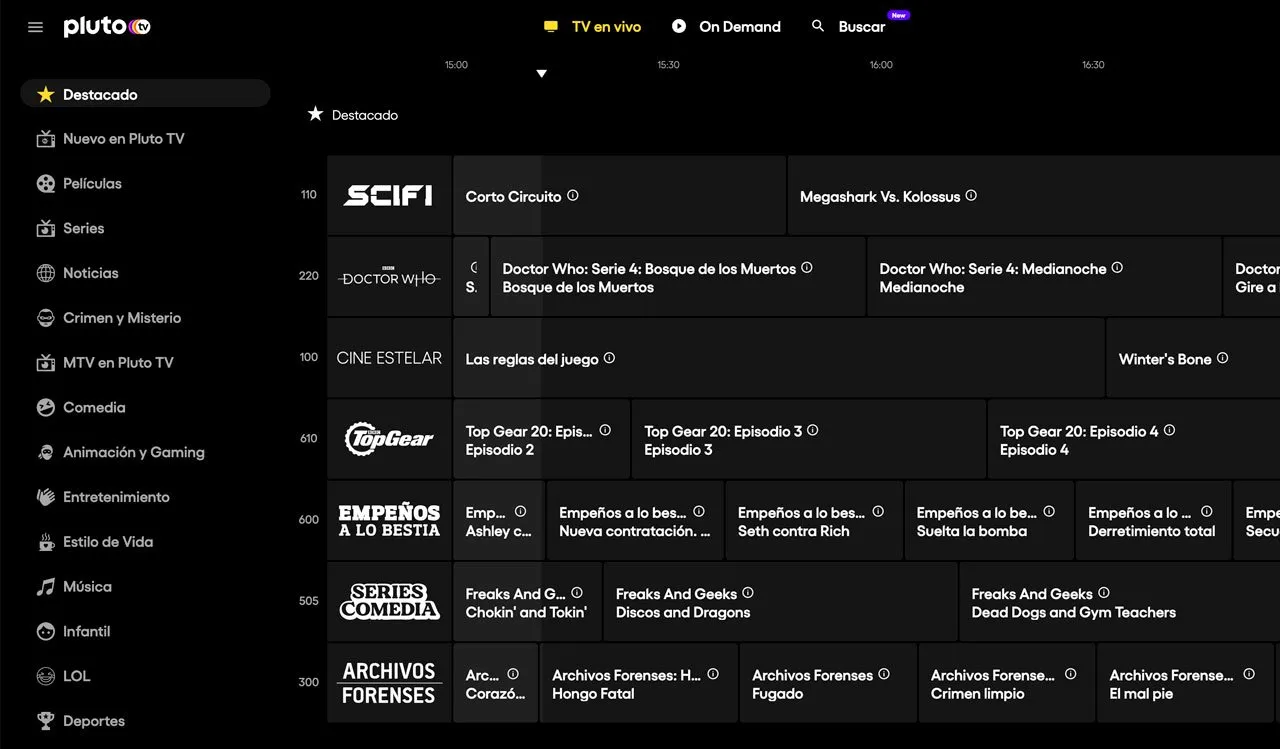Open Buscar search

[848, 27]
